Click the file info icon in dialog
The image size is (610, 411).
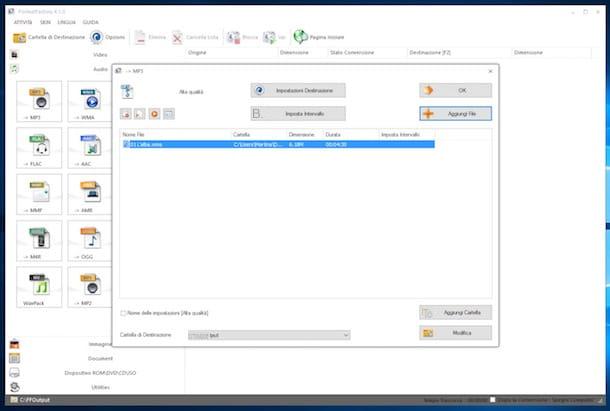coord(169,114)
